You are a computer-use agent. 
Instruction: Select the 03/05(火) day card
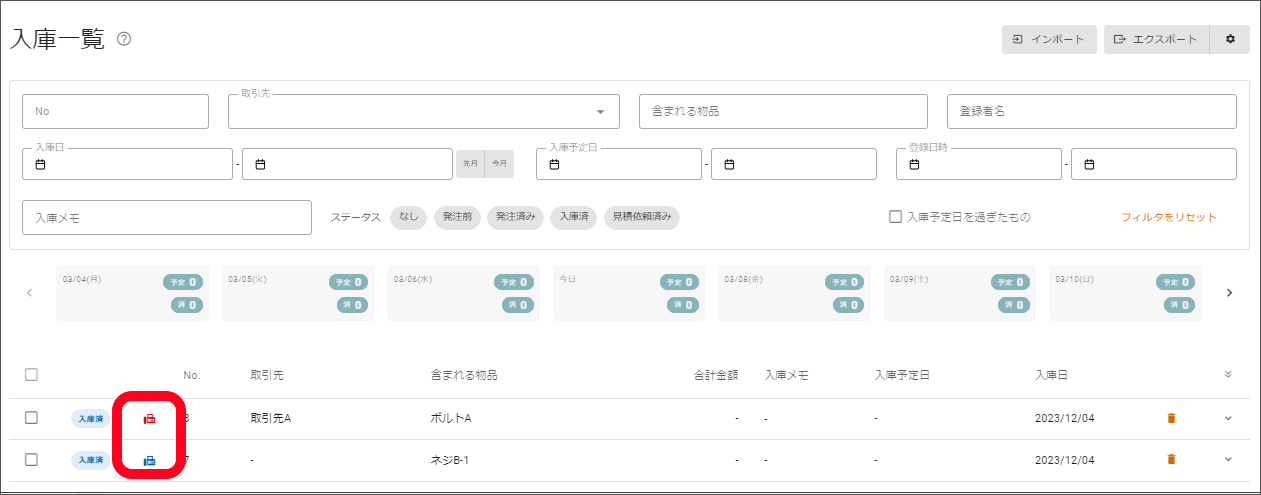pyautogui.click(x=298, y=293)
